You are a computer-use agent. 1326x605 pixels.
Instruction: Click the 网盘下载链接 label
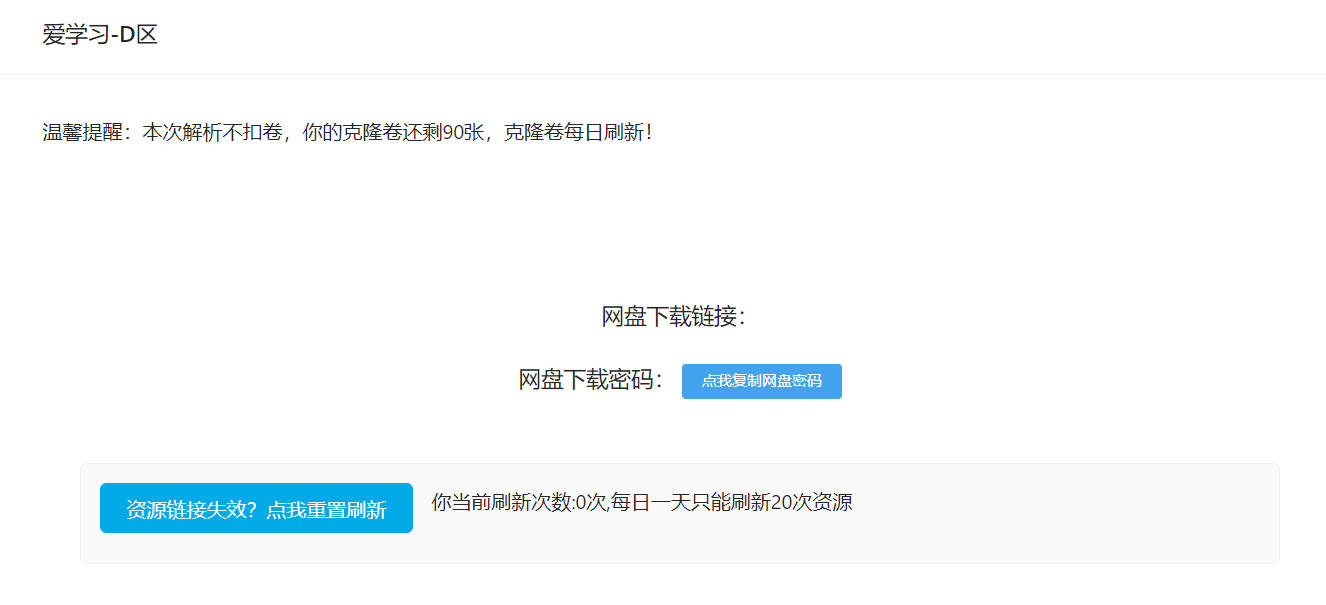pyautogui.click(x=673, y=317)
